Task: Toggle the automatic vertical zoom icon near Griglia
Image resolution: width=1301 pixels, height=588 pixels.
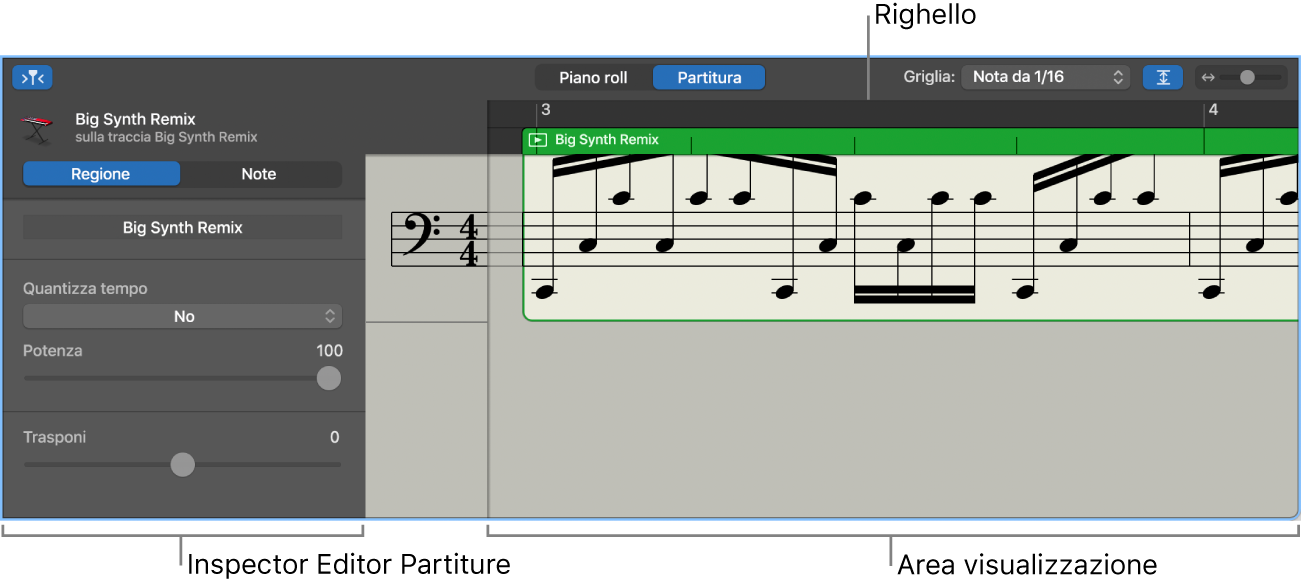Action: pyautogui.click(x=1163, y=76)
